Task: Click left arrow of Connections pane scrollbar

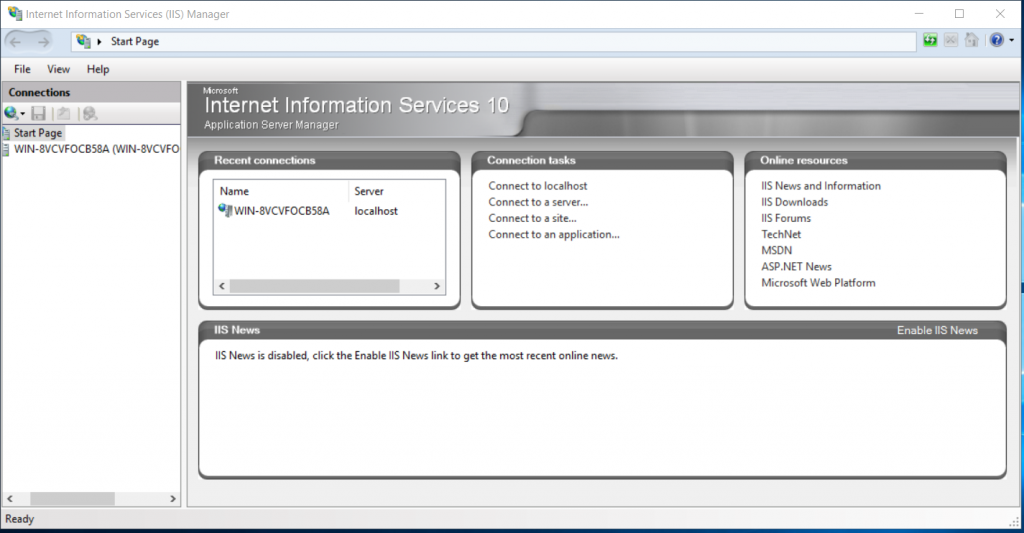Action: [10, 498]
